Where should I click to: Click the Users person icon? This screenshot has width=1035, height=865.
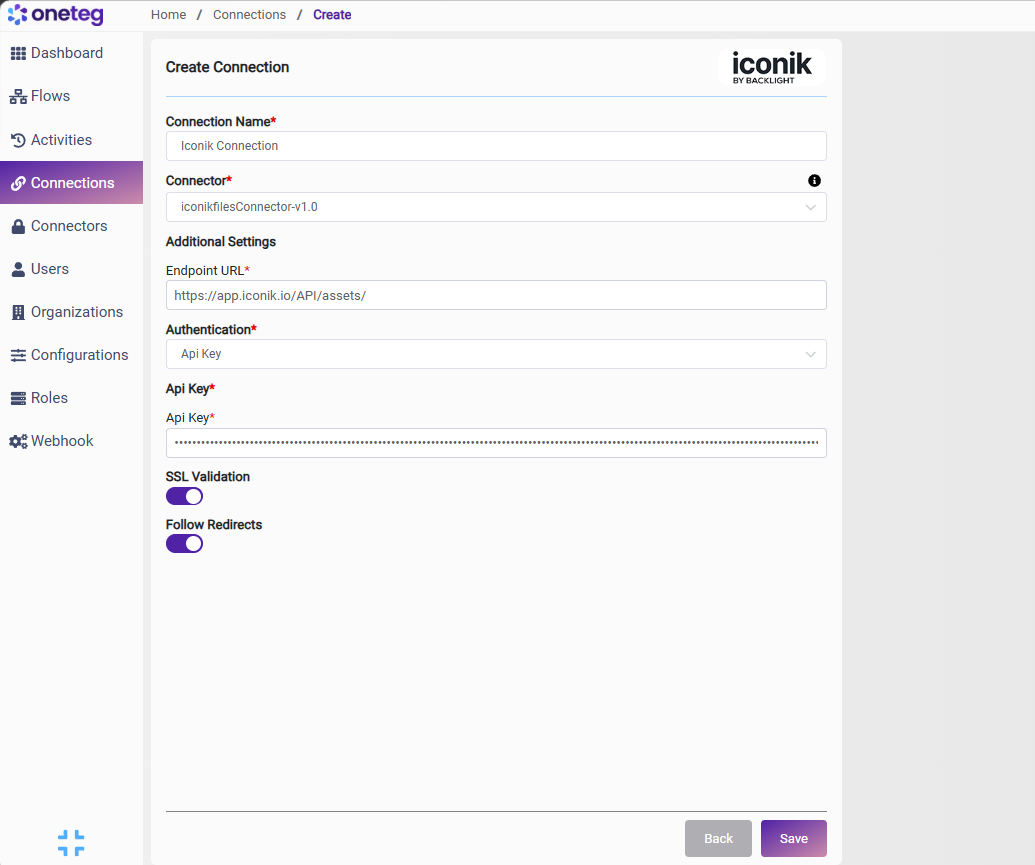(18, 269)
